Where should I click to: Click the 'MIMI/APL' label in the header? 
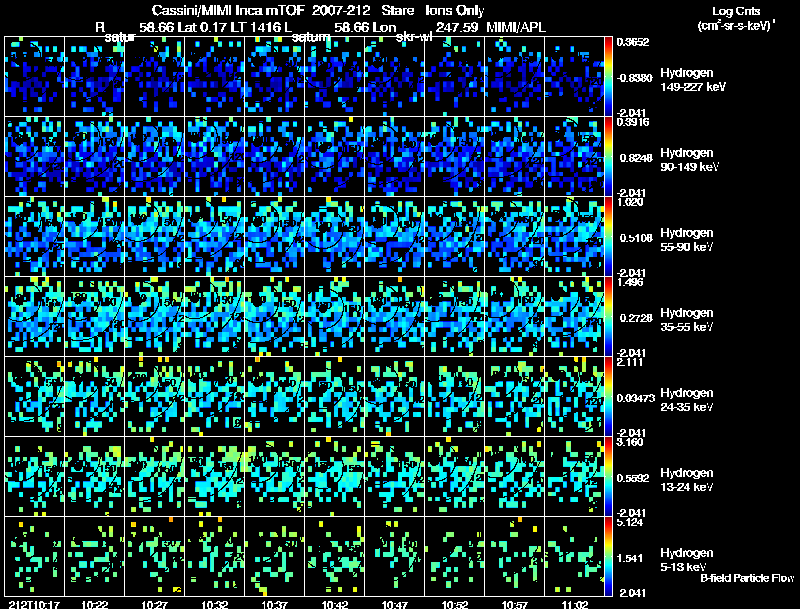pos(516,27)
